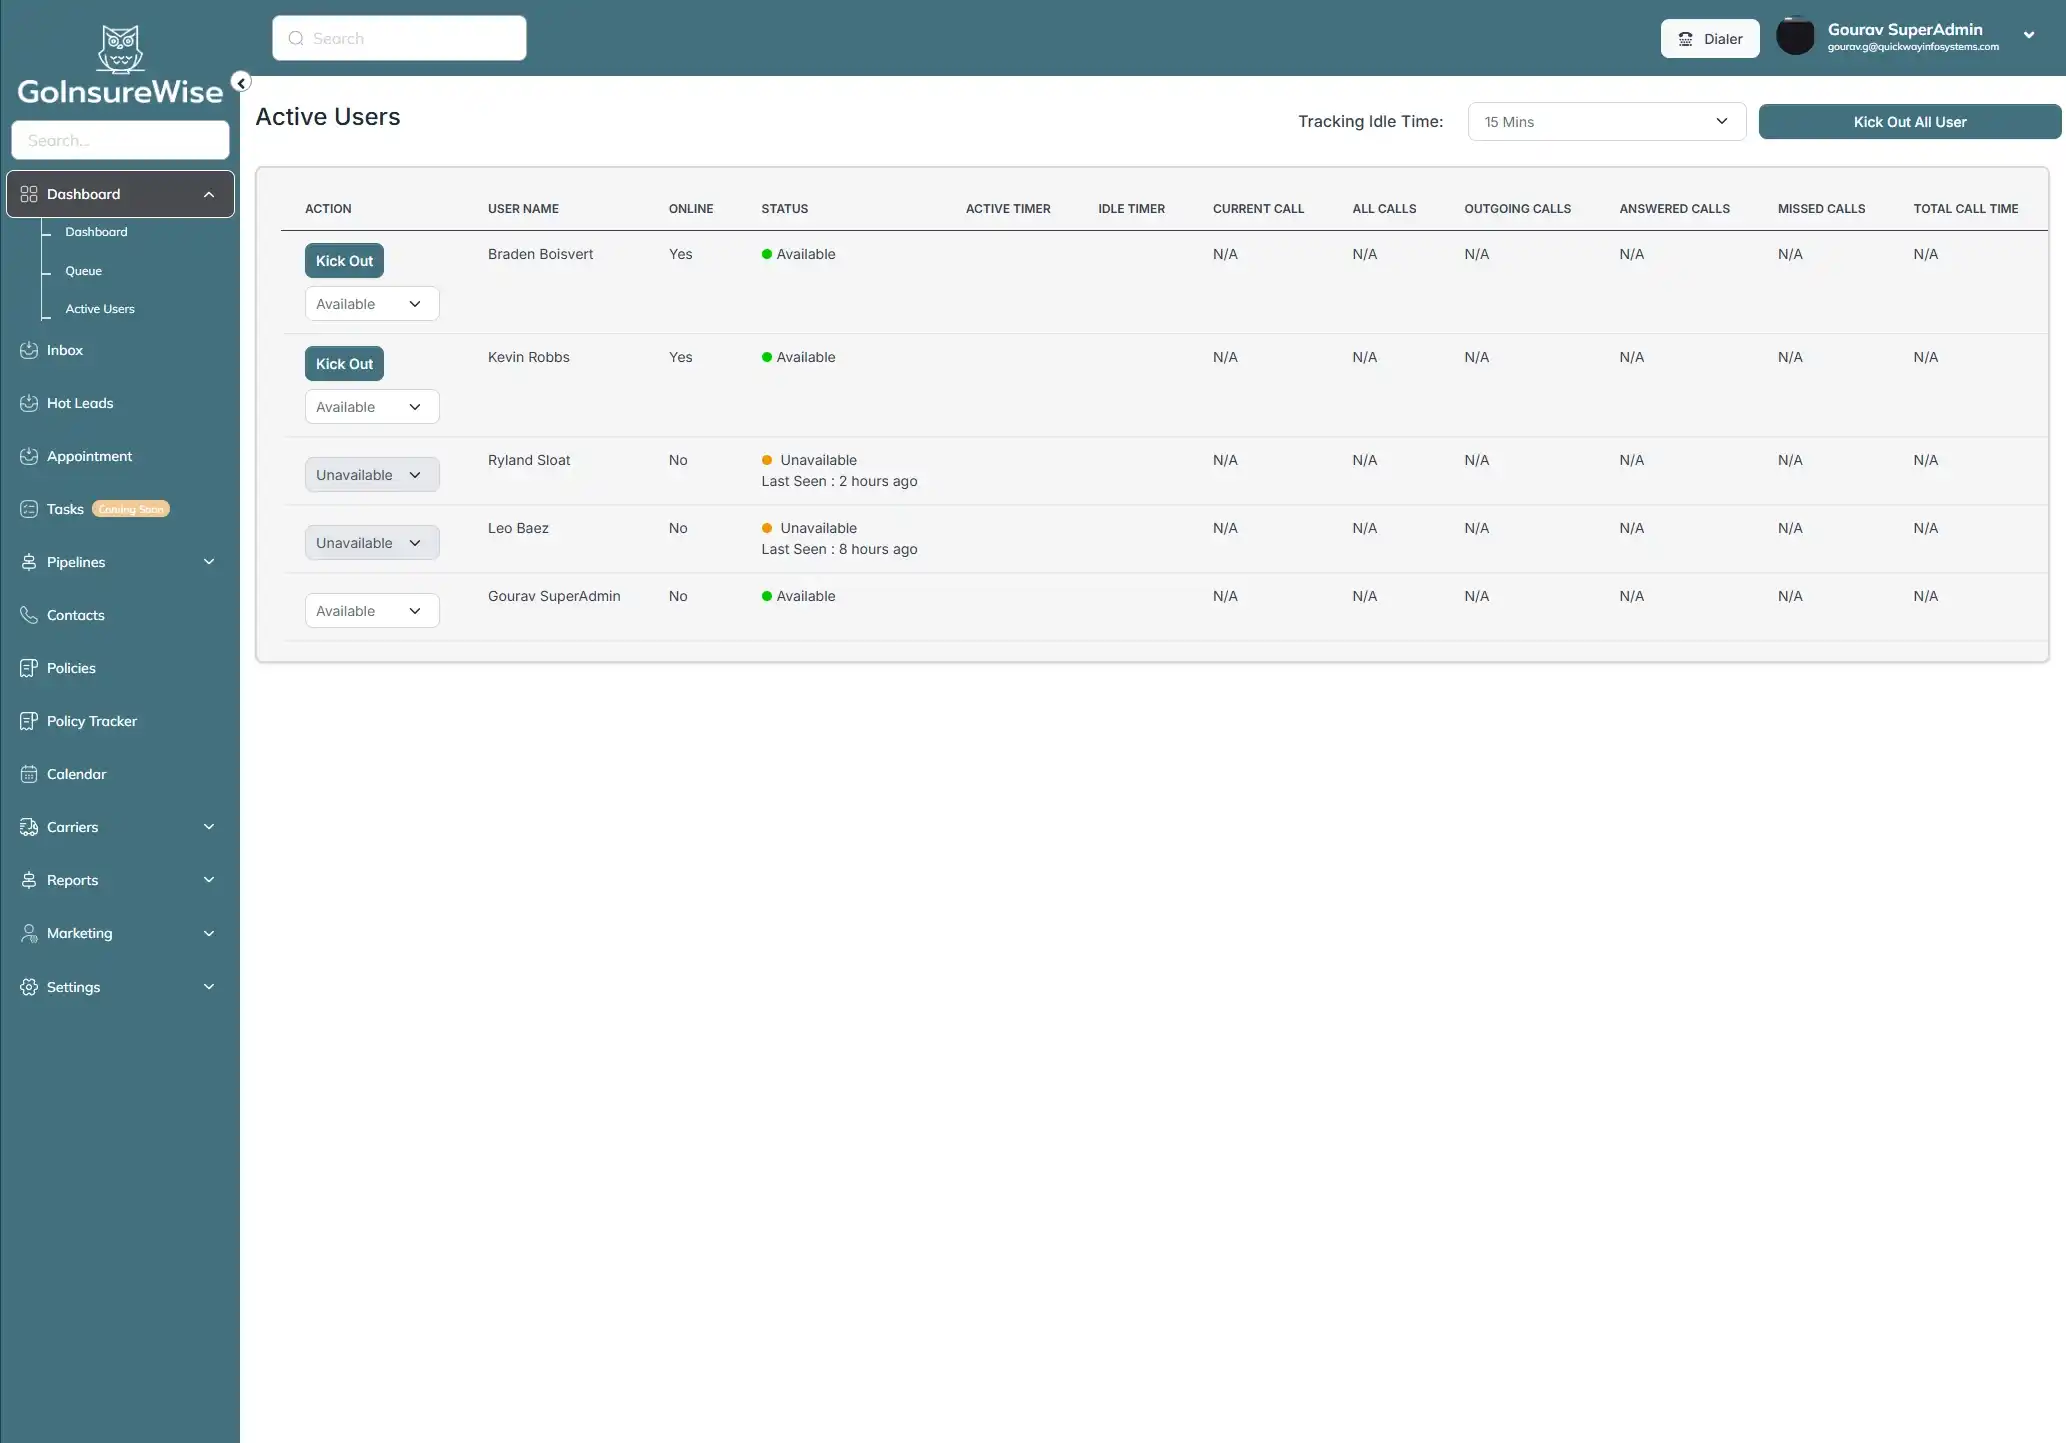This screenshot has width=2066, height=1443.
Task: Click the gourav.g@quickwayinfosystems.com email text
Action: [x=1913, y=47]
